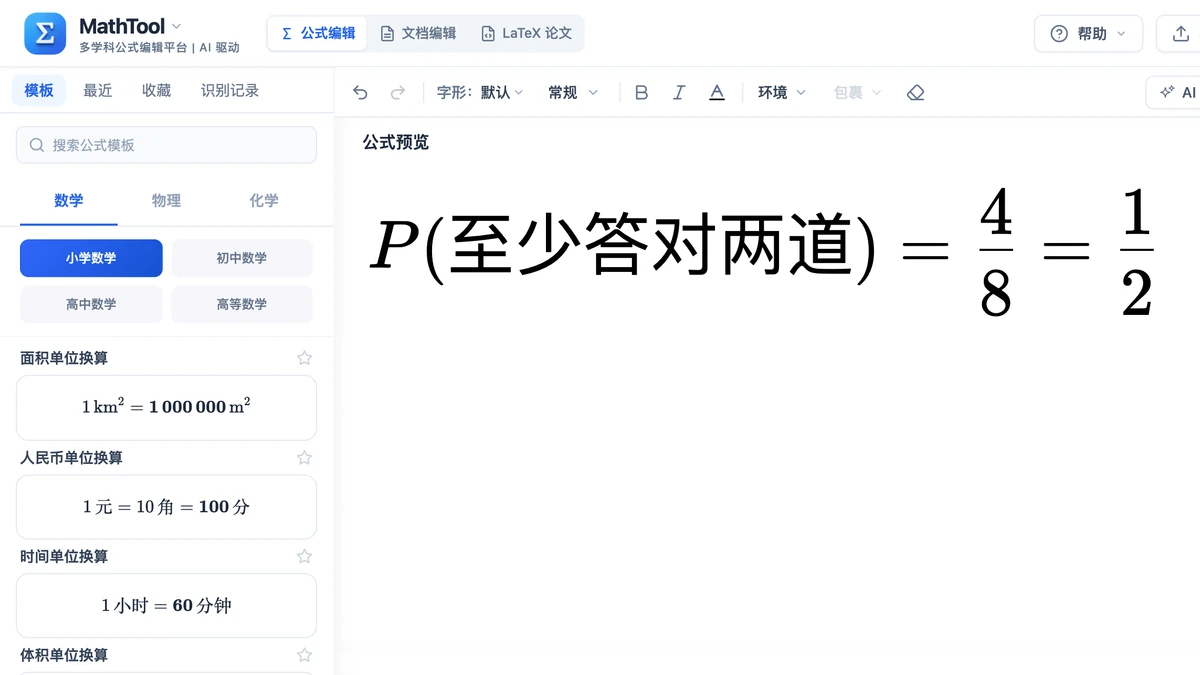1200x675 pixels.
Task: Select the 高等数学 category button
Action: pyautogui.click(x=242, y=304)
